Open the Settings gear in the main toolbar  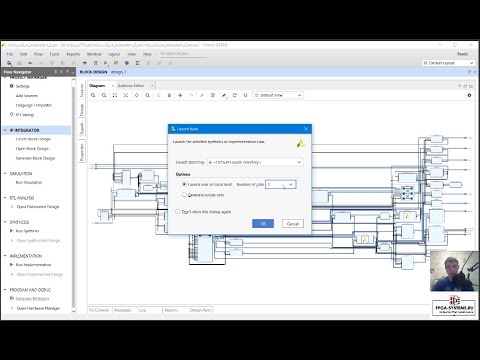[x=127, y=63]
